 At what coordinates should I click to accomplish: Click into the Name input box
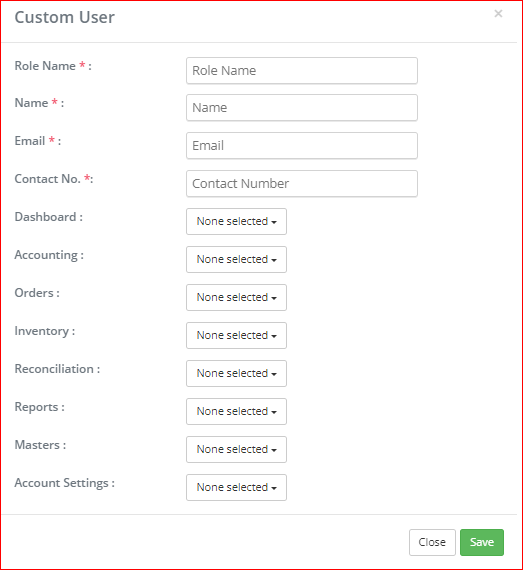(302, 108)
